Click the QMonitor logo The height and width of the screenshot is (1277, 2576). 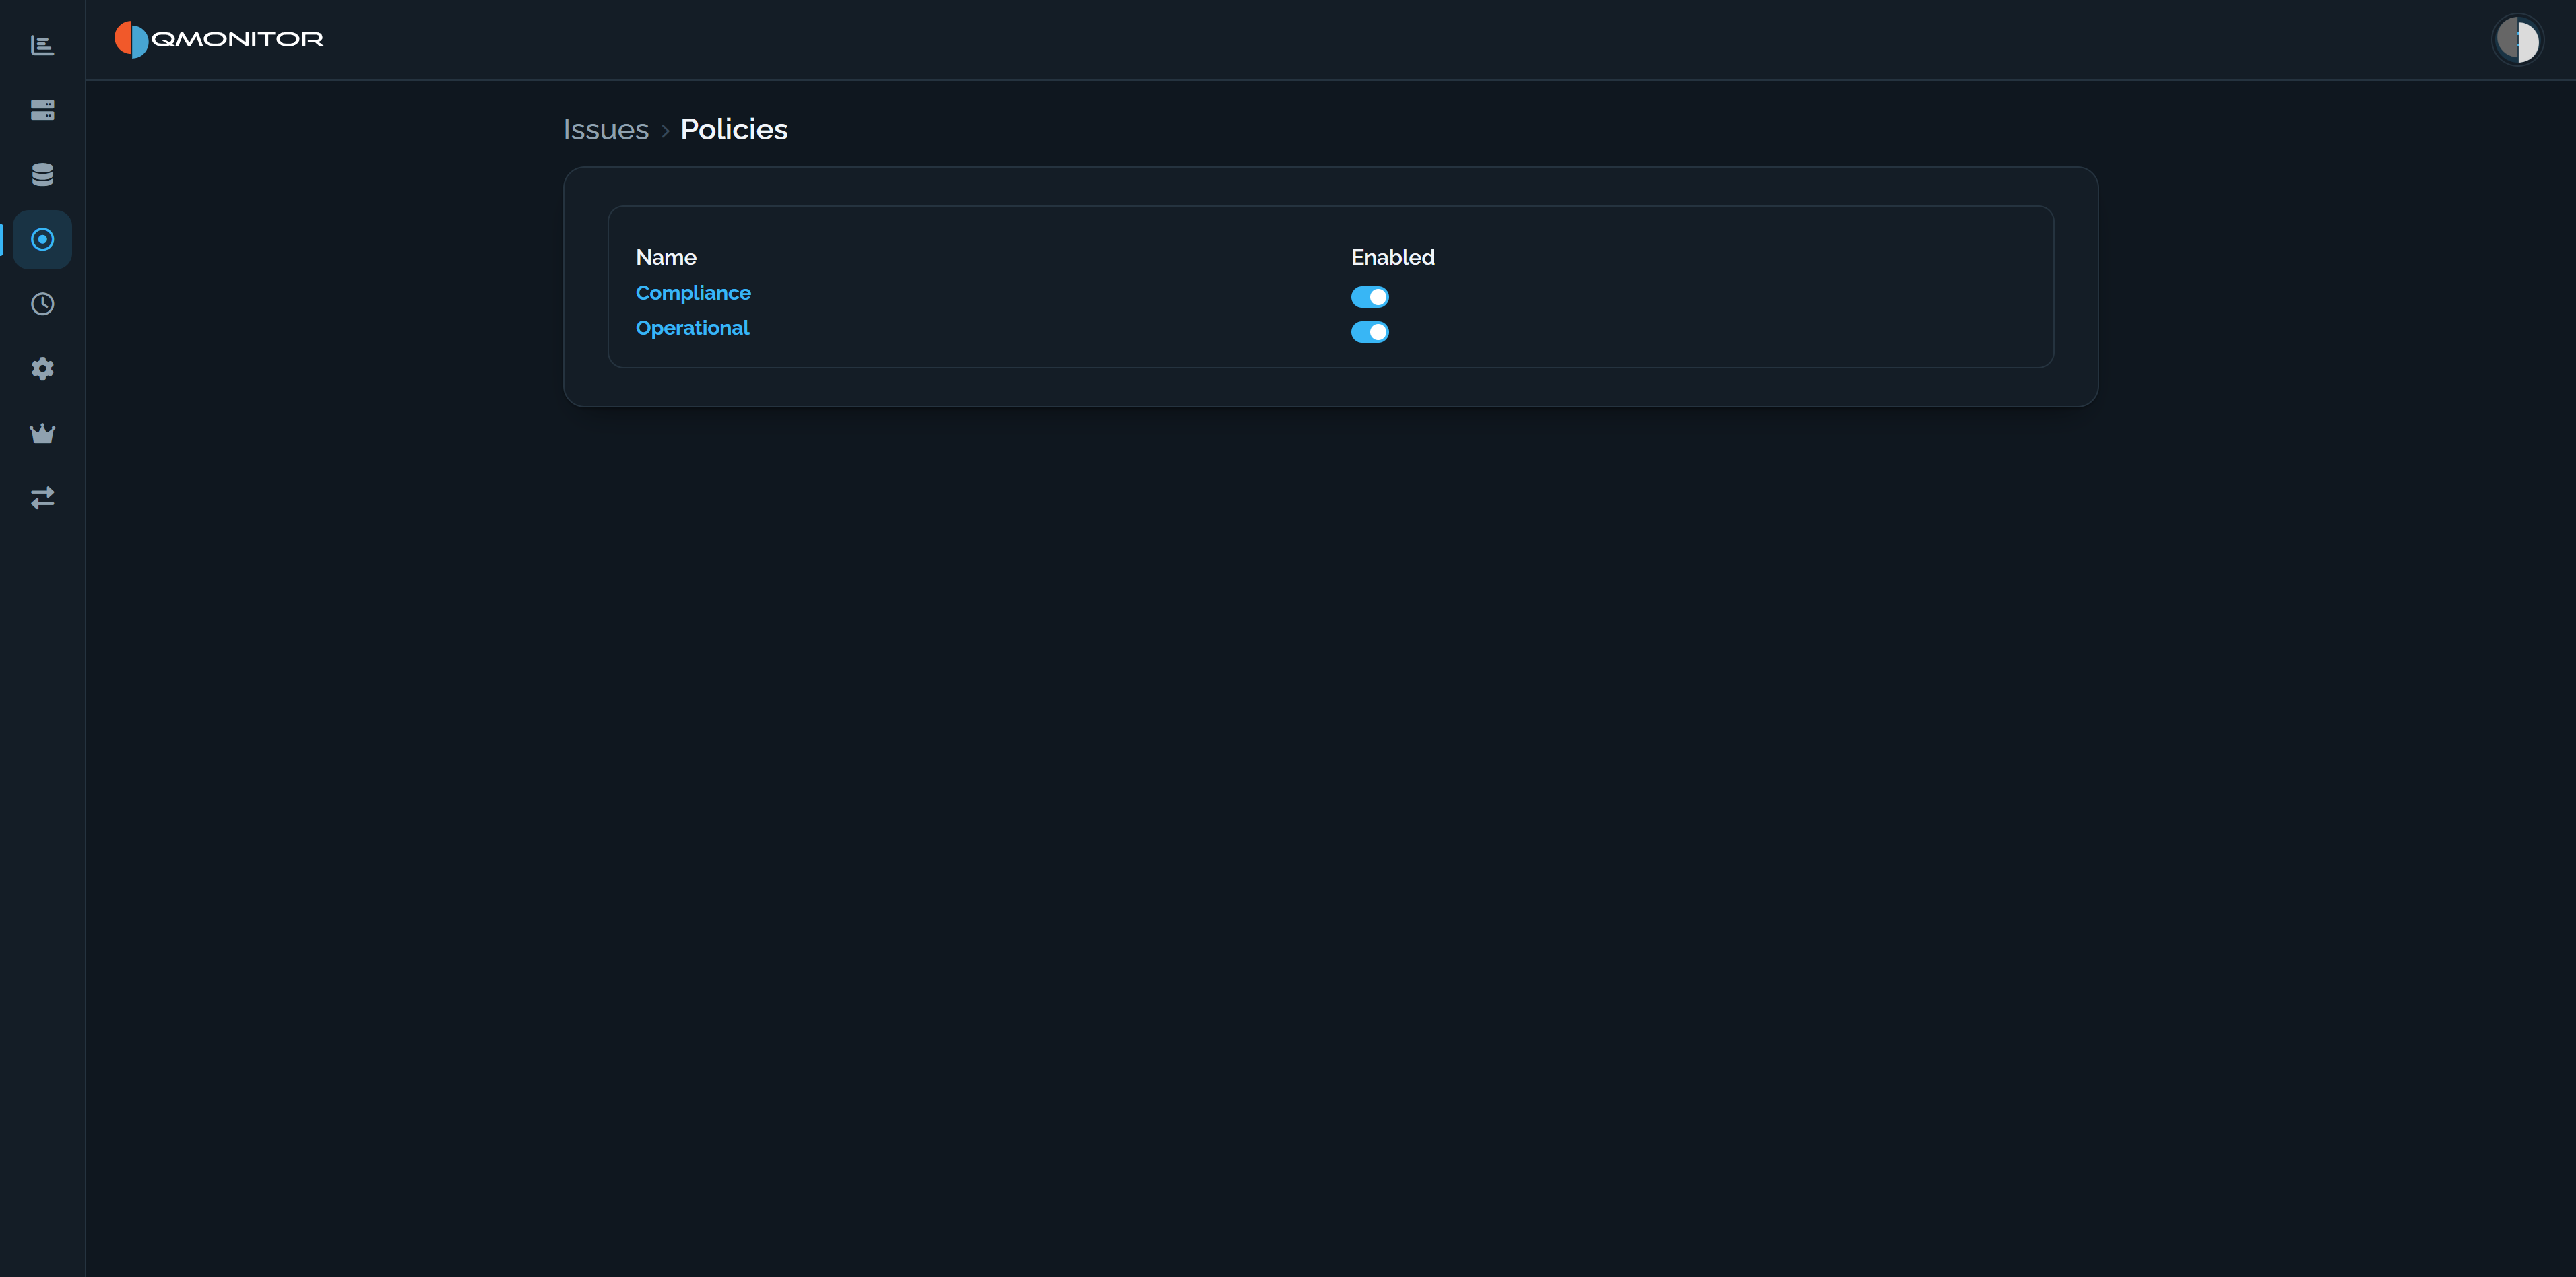pyautogui.click(x=219, y=39)
